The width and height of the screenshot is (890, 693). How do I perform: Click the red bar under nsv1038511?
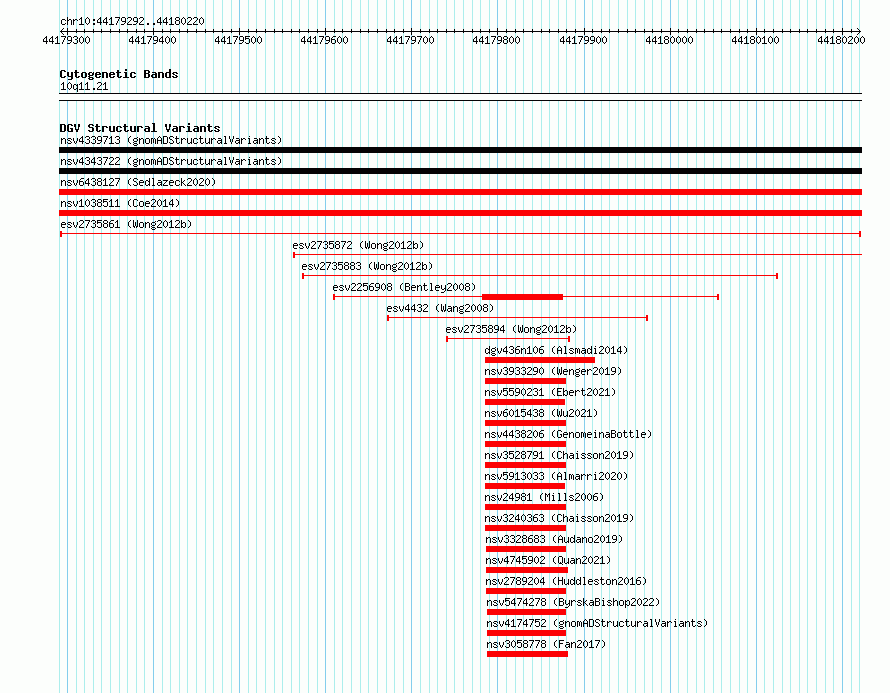point(460,213)
